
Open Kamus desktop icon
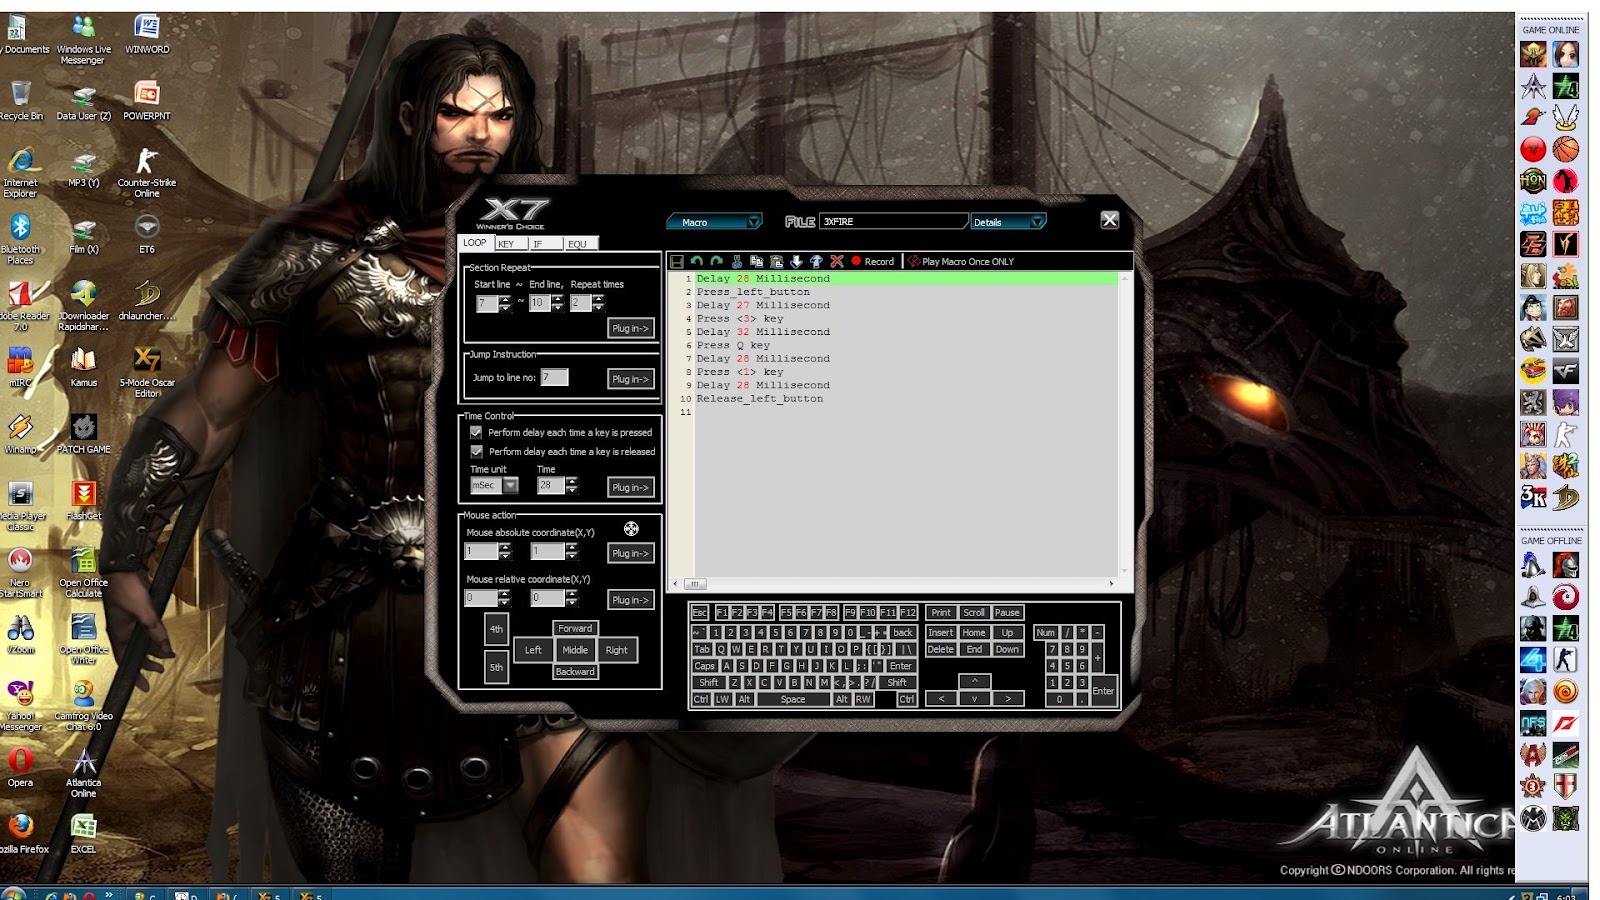[84, 367]
